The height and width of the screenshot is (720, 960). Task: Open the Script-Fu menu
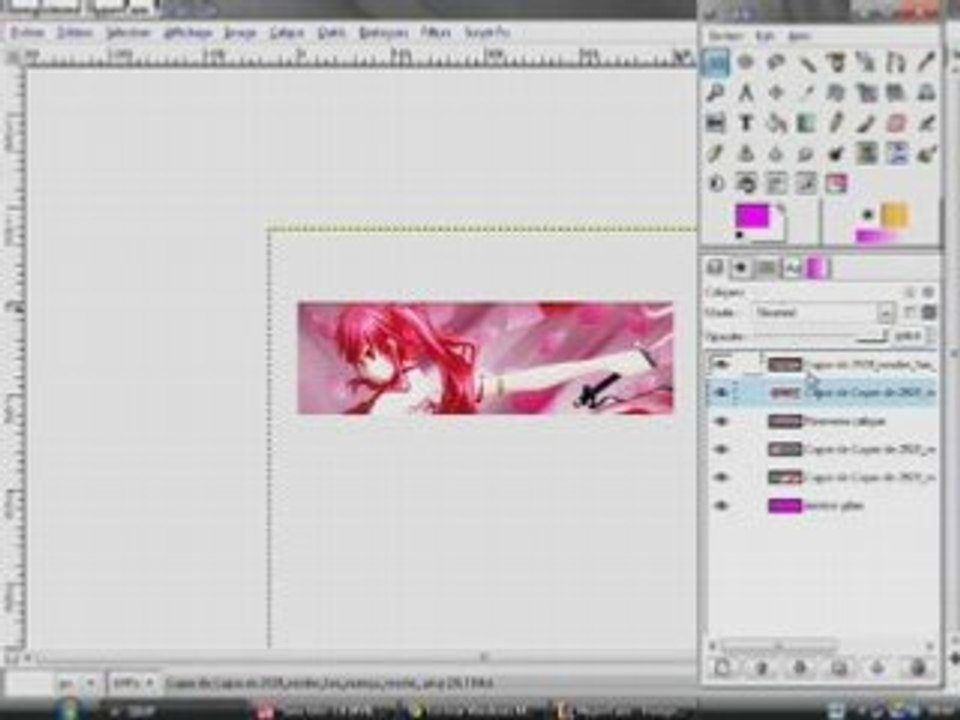[487, 32]
